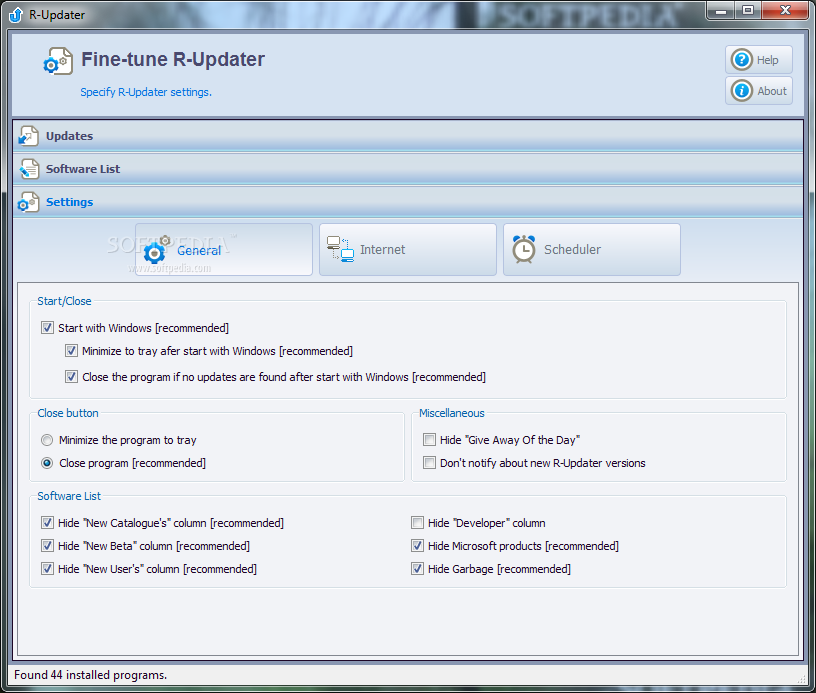The image size is (816, 693).
Task: Click the About info icon
Action: pyautogui.click(x=742, y=91)
